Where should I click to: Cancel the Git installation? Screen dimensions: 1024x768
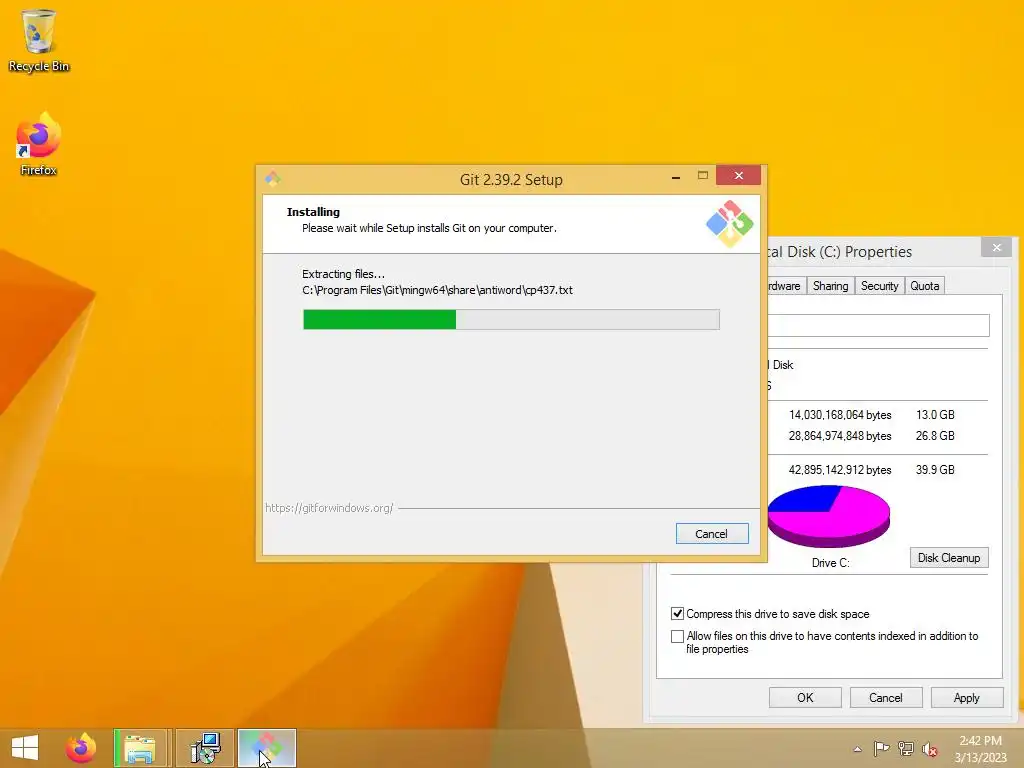coord(712,534)
